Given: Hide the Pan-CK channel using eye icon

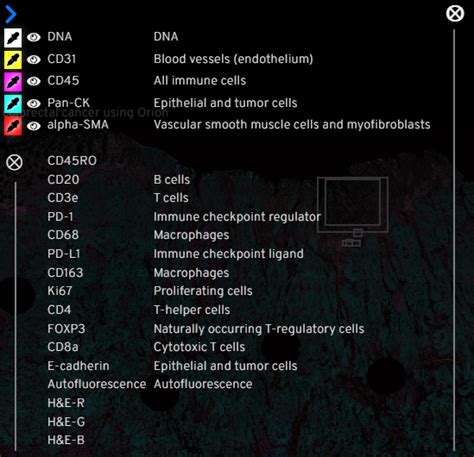Looking at the screenshot, I should point(34,103).
